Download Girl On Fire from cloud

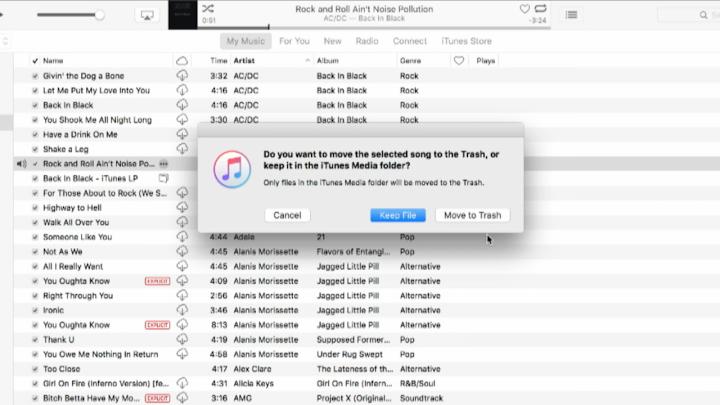[x=182, y=383]
